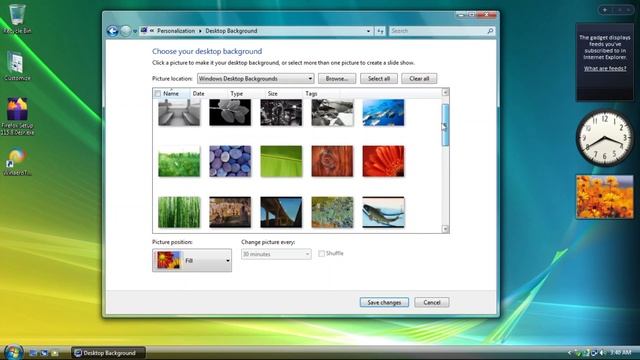Click the taskbar clock time

coord(620,352)
